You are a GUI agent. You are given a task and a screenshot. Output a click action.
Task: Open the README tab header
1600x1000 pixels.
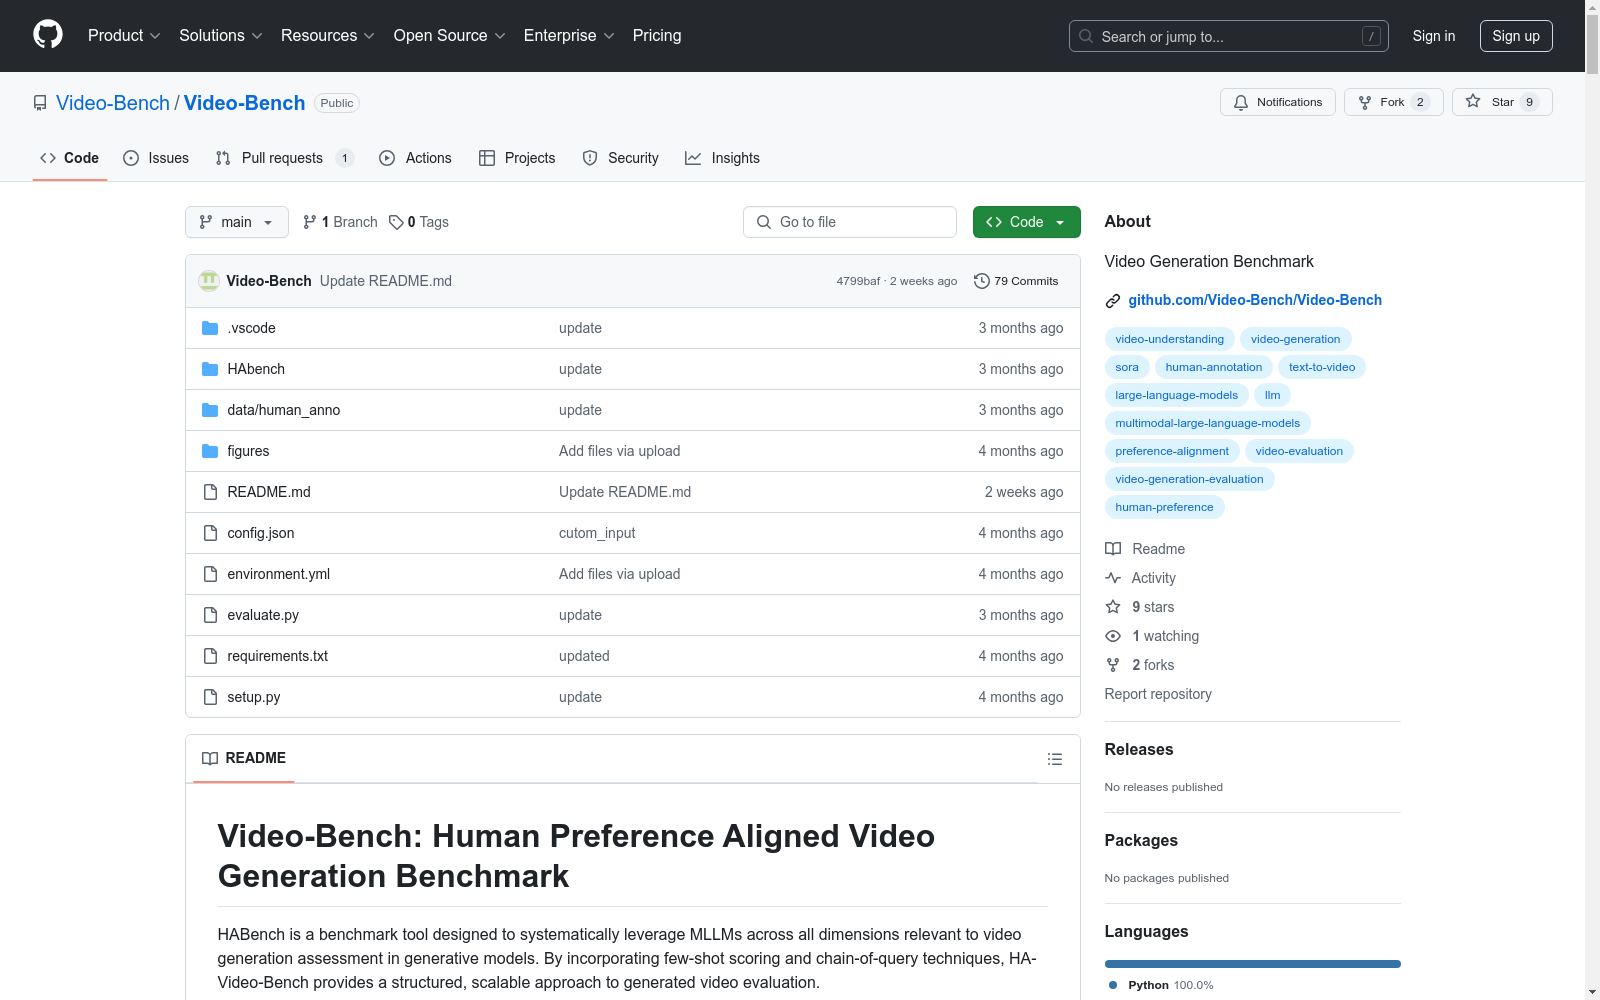click(244, 758)
